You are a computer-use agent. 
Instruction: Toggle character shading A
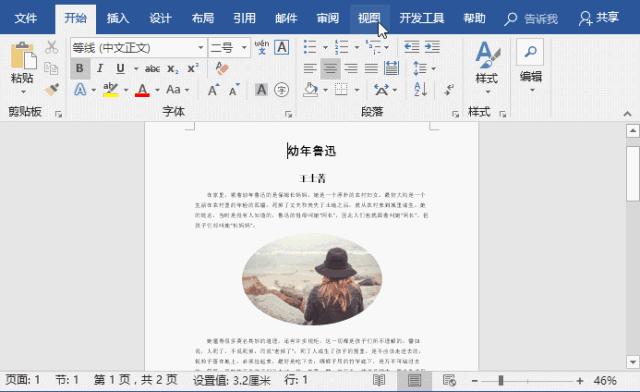(x=261, y=89)
